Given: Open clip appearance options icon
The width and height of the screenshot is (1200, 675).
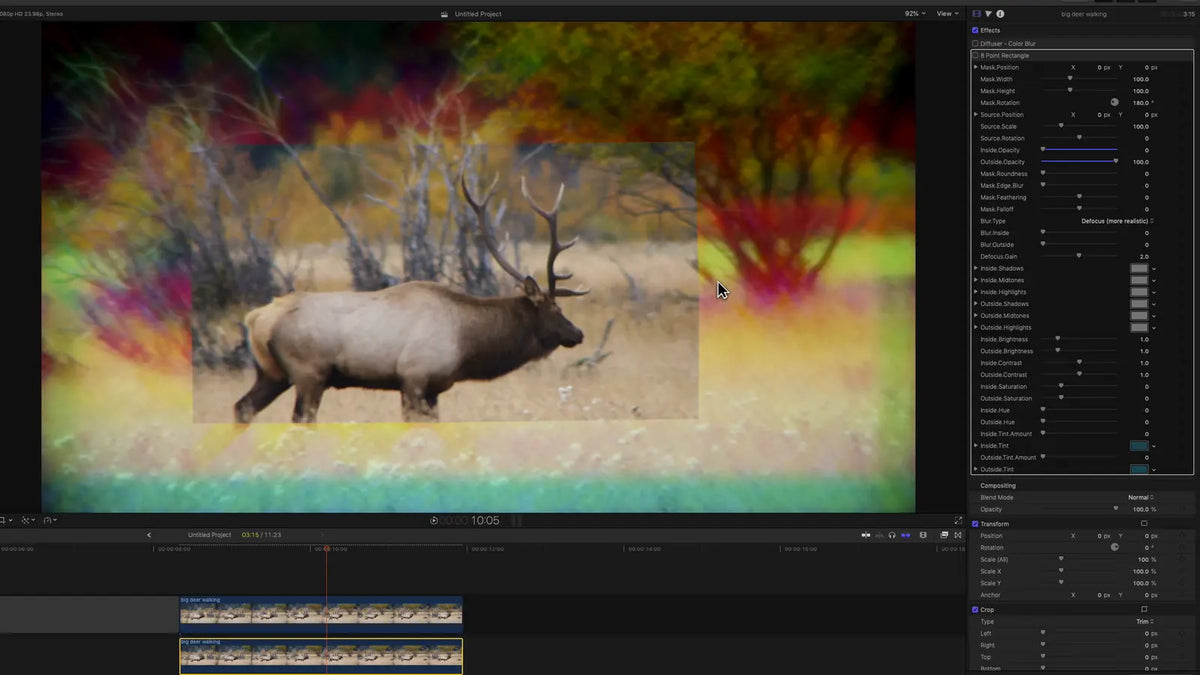Looking at the screenshot, I should (922, 535).
